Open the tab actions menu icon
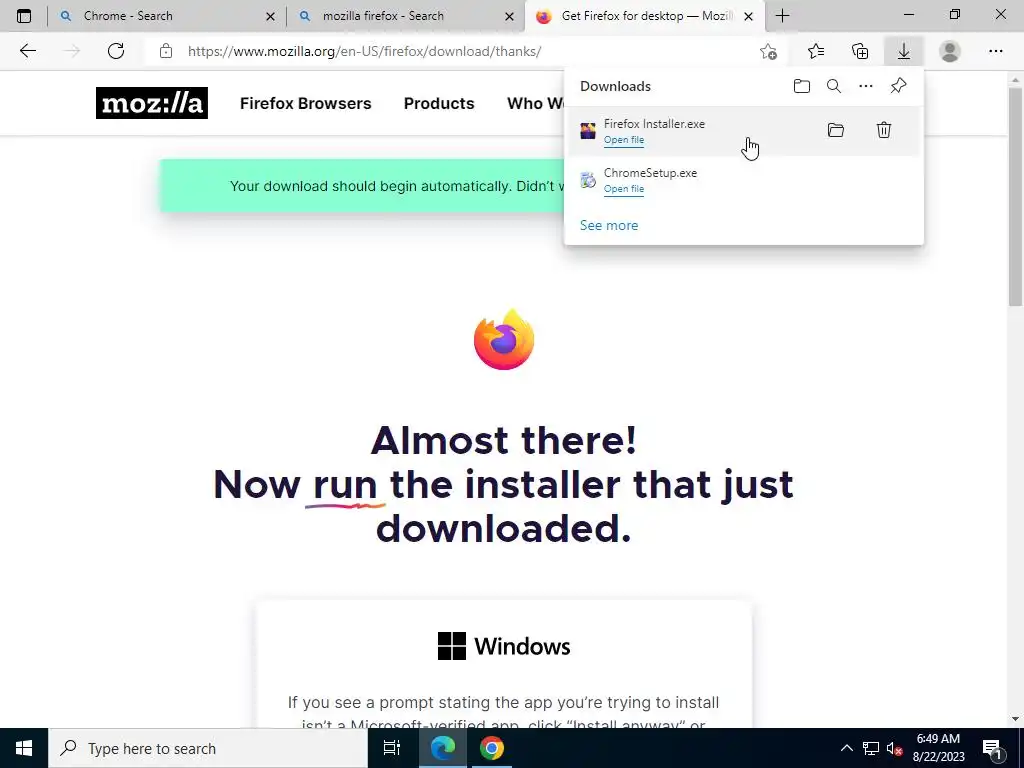Image resolution: width=1024 pixels, height=768 pixels. 24,16
